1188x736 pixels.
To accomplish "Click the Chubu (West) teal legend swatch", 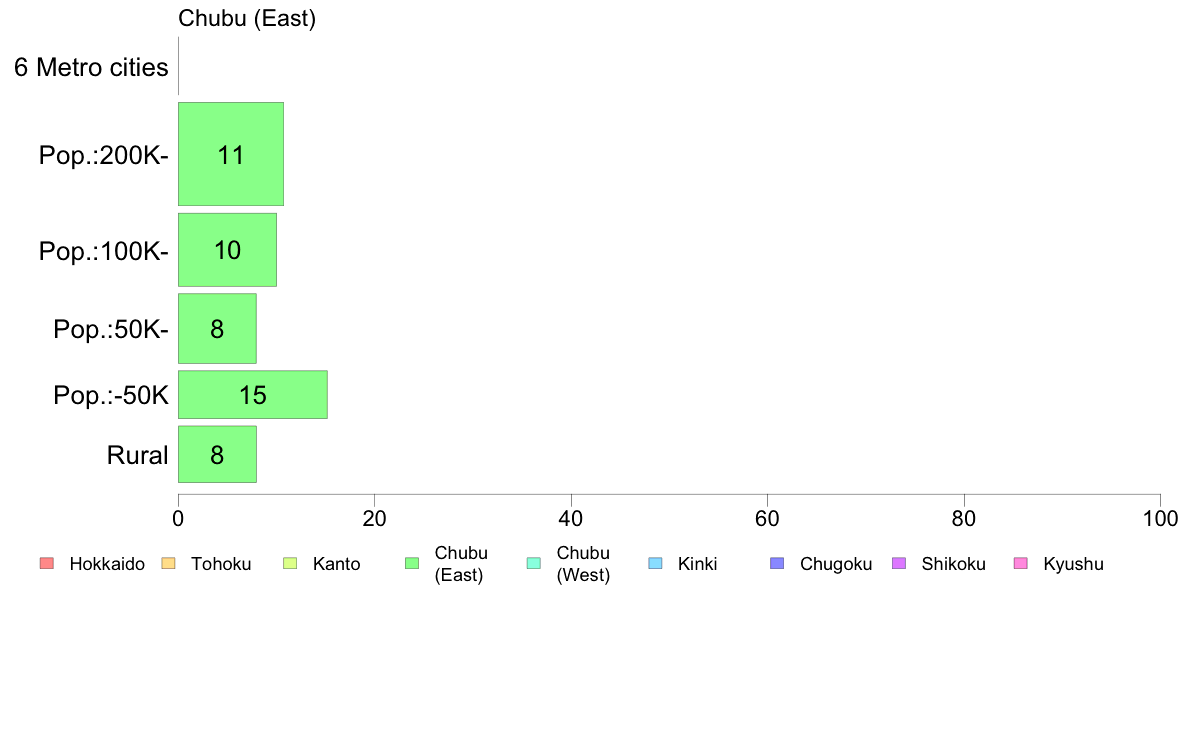I will [534, 563].
